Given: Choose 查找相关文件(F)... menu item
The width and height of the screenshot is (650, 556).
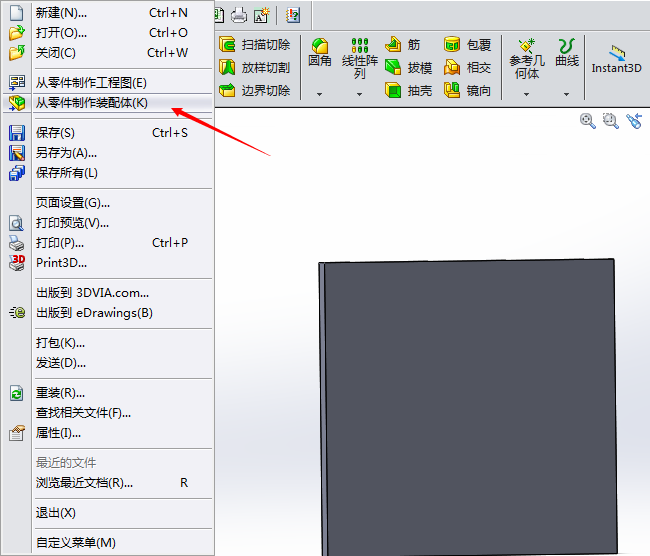Looking at the screenshot, I should 108,413.
